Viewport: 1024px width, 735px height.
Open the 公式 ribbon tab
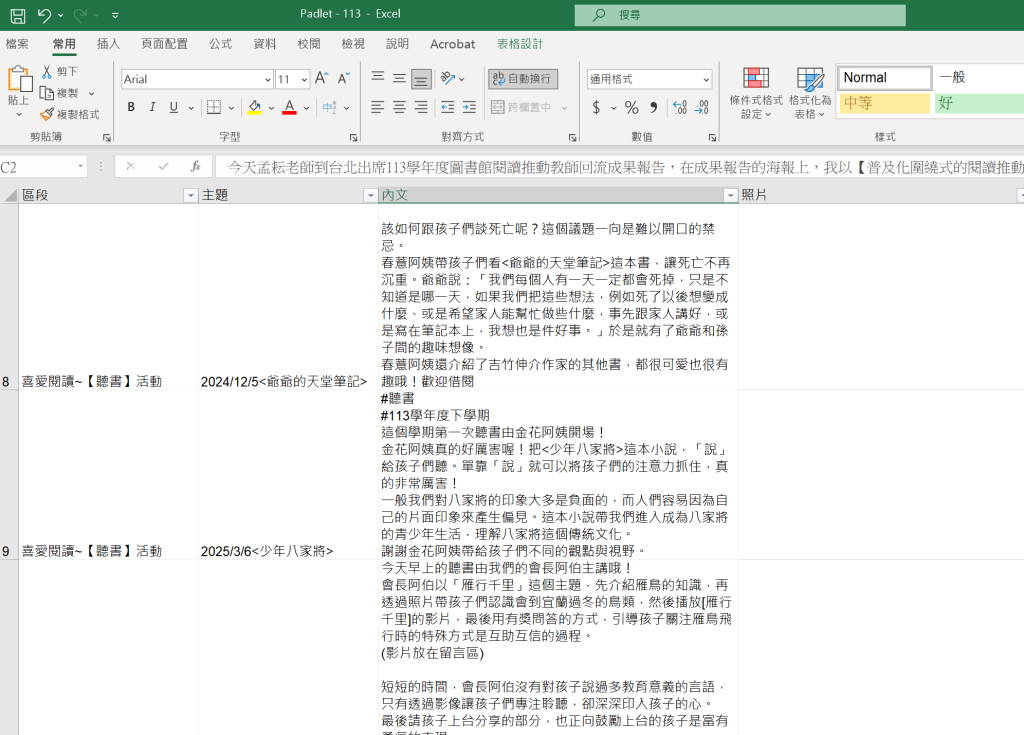point(220,44)
